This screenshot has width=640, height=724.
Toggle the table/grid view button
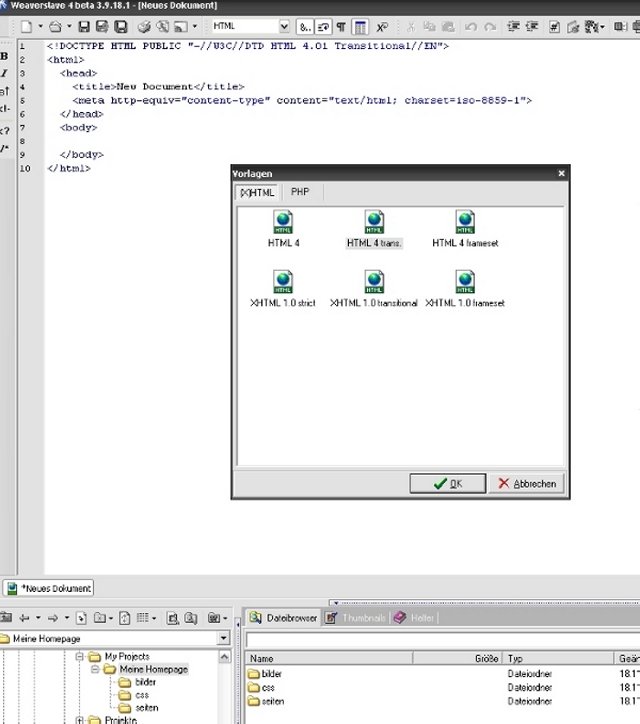[360, 27]
